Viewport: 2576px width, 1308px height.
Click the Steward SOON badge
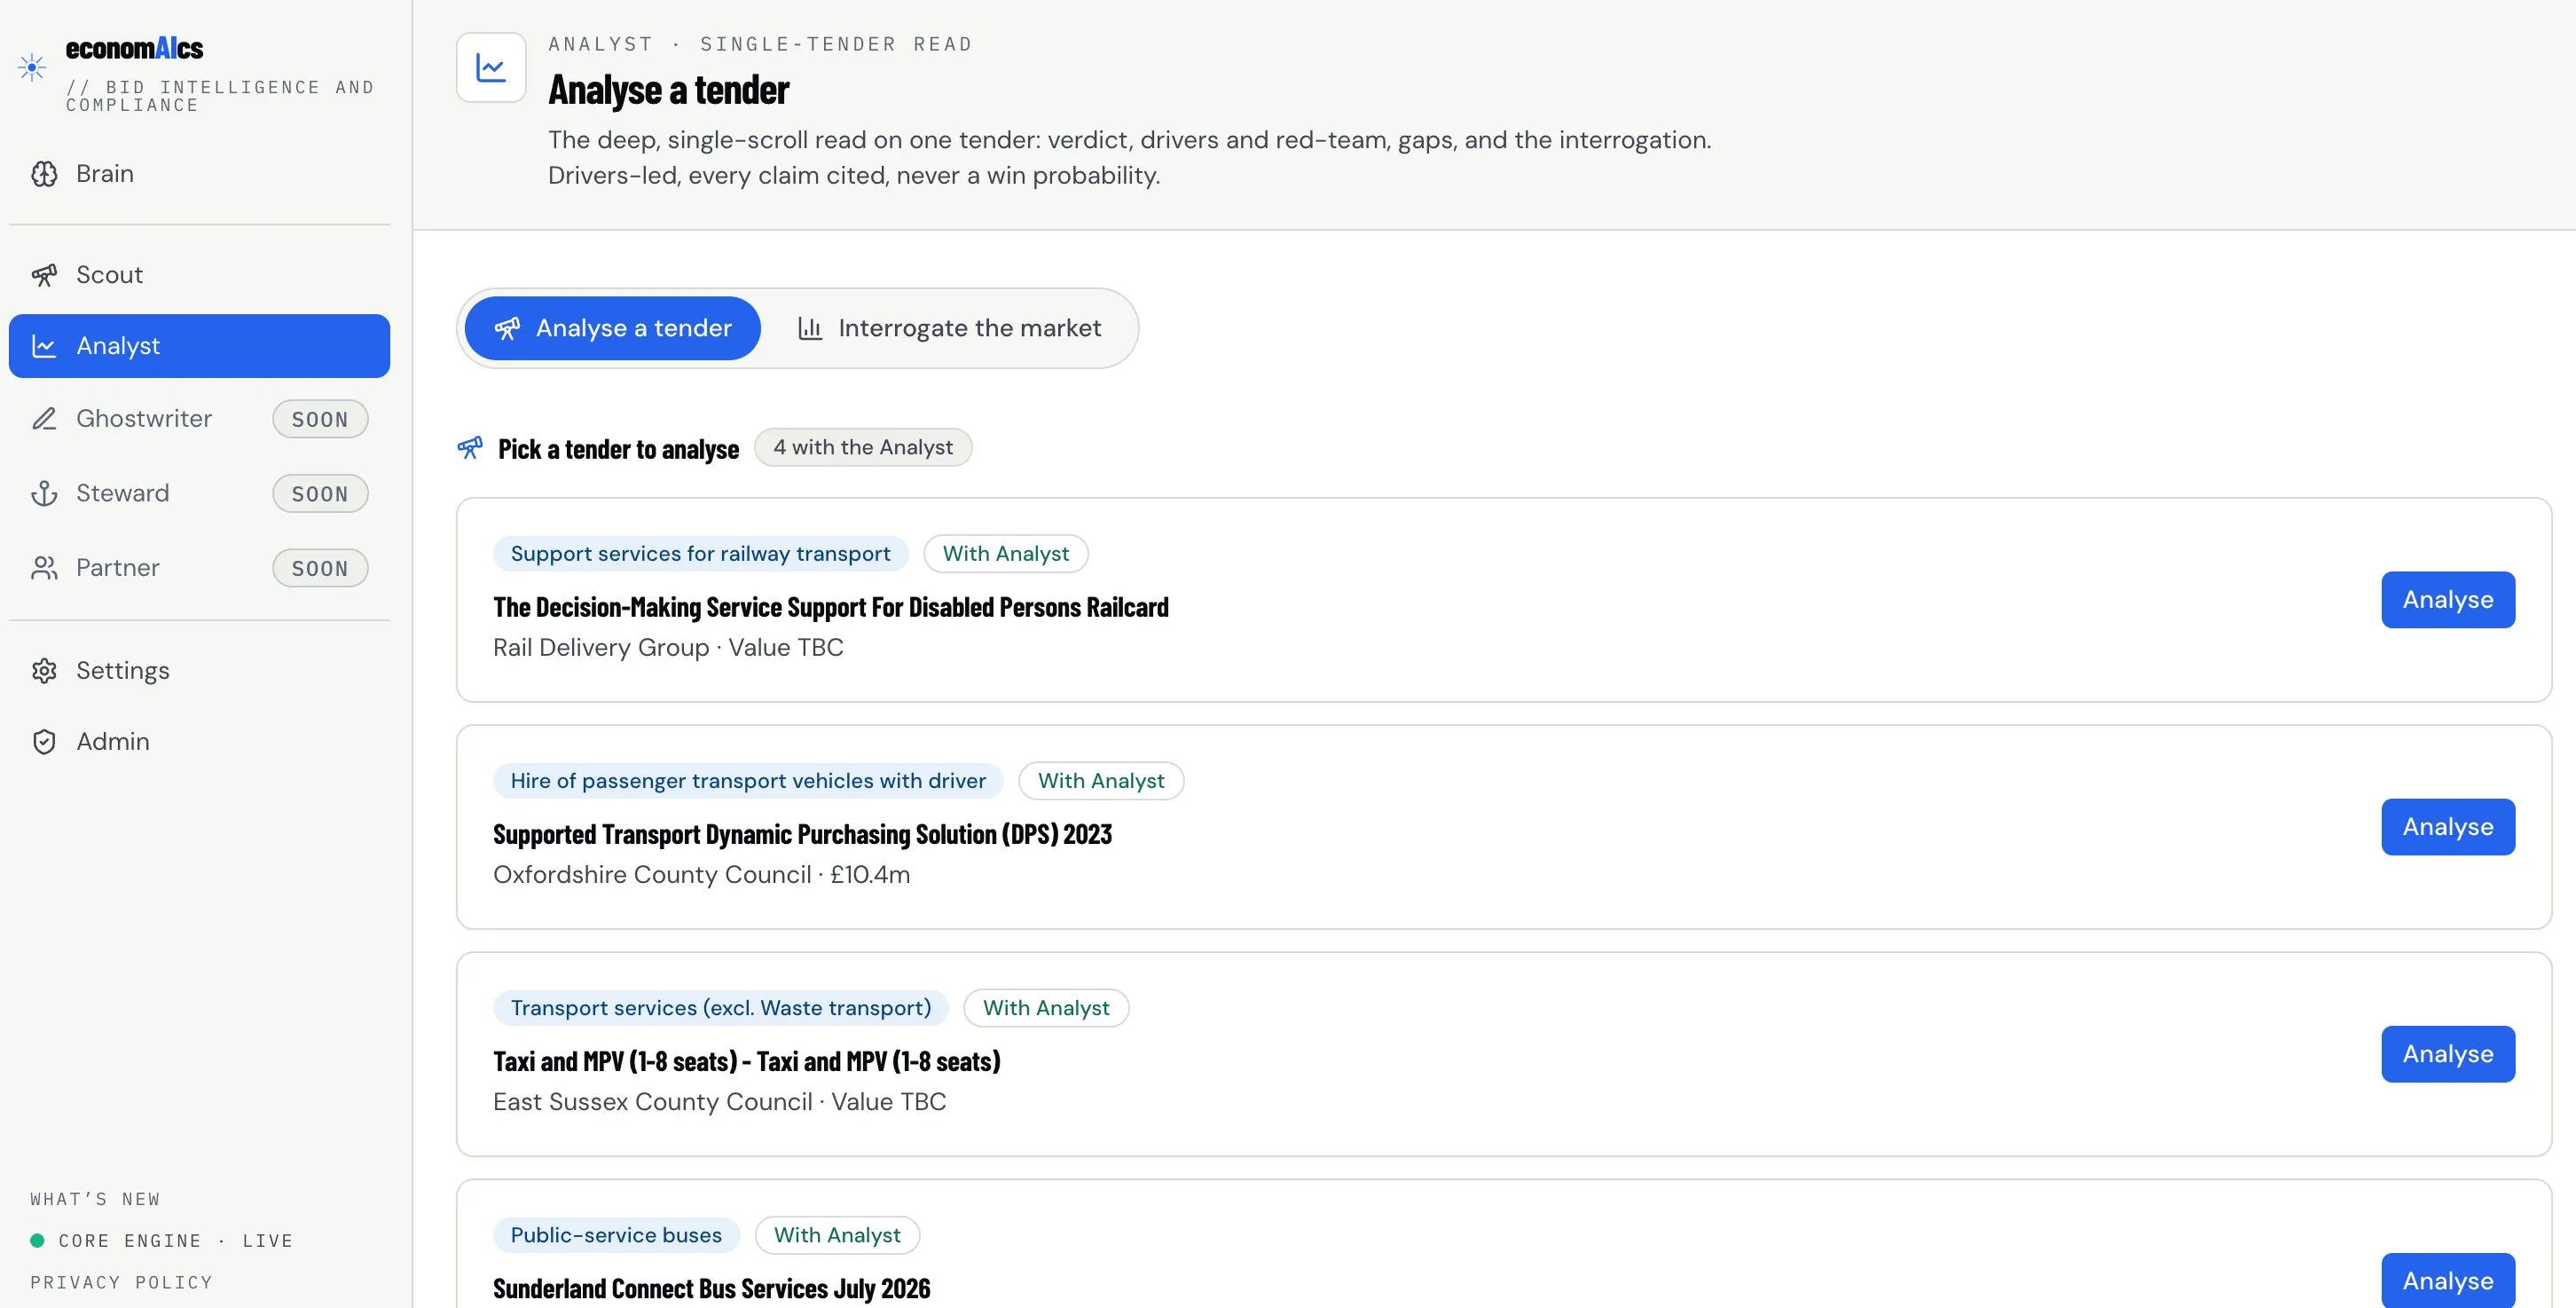320,494
